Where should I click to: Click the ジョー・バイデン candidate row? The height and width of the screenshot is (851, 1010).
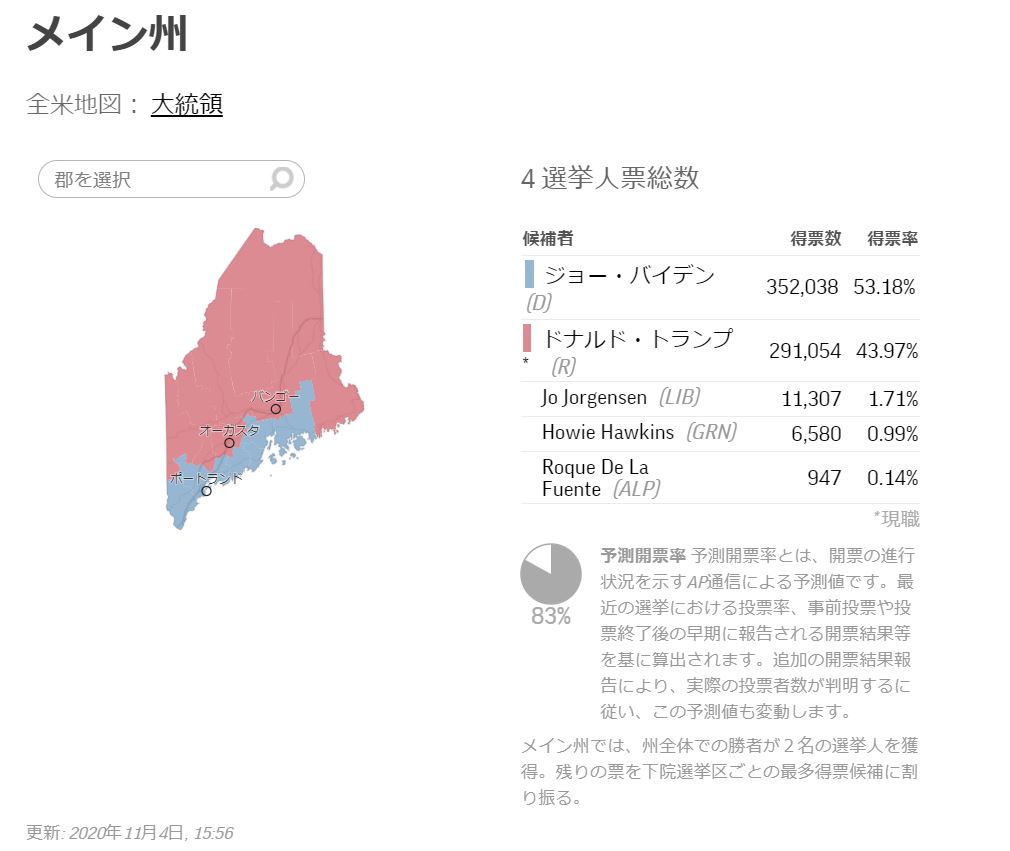[720, 287]
